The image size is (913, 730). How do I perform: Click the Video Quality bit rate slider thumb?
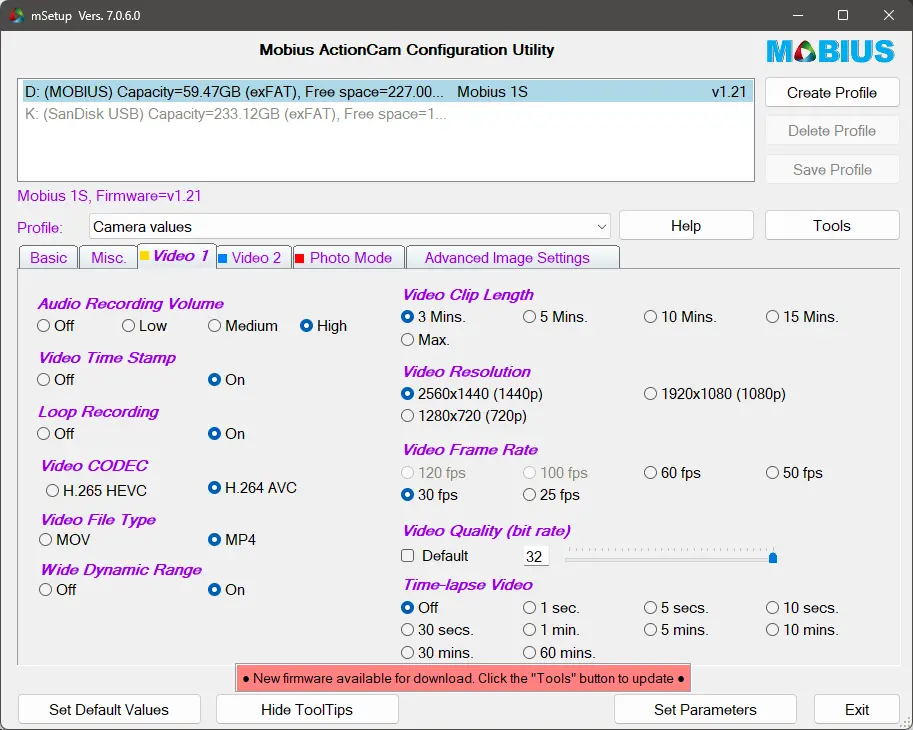tap(773, 558)
